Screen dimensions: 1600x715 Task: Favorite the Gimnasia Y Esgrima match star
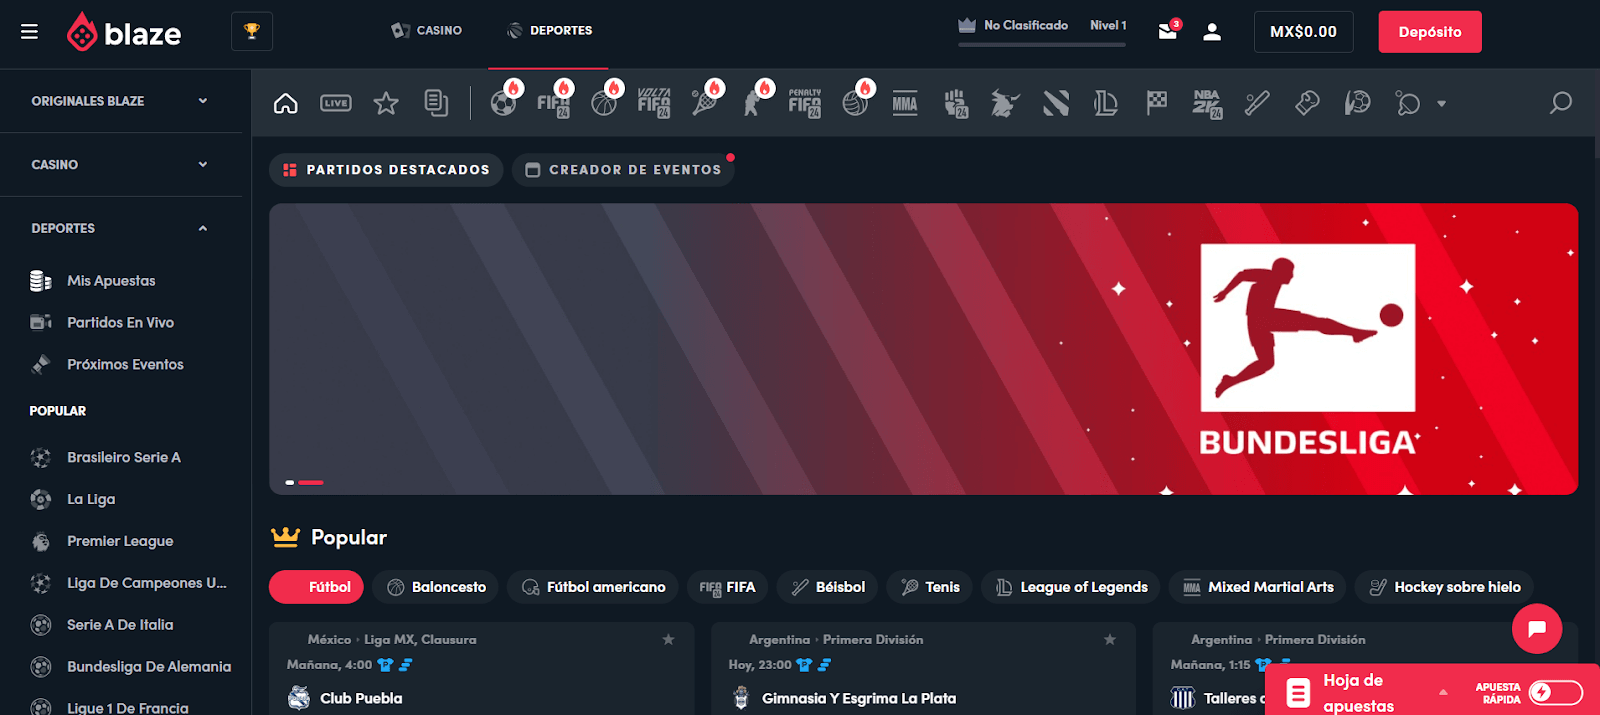(1110, 639)
